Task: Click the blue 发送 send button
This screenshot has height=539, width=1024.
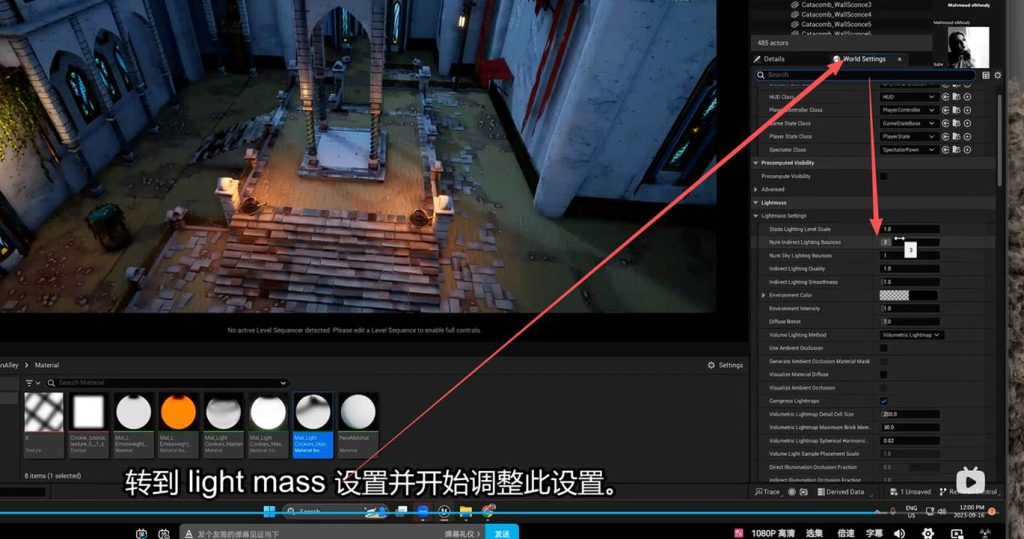Action: tap(502, 533)
